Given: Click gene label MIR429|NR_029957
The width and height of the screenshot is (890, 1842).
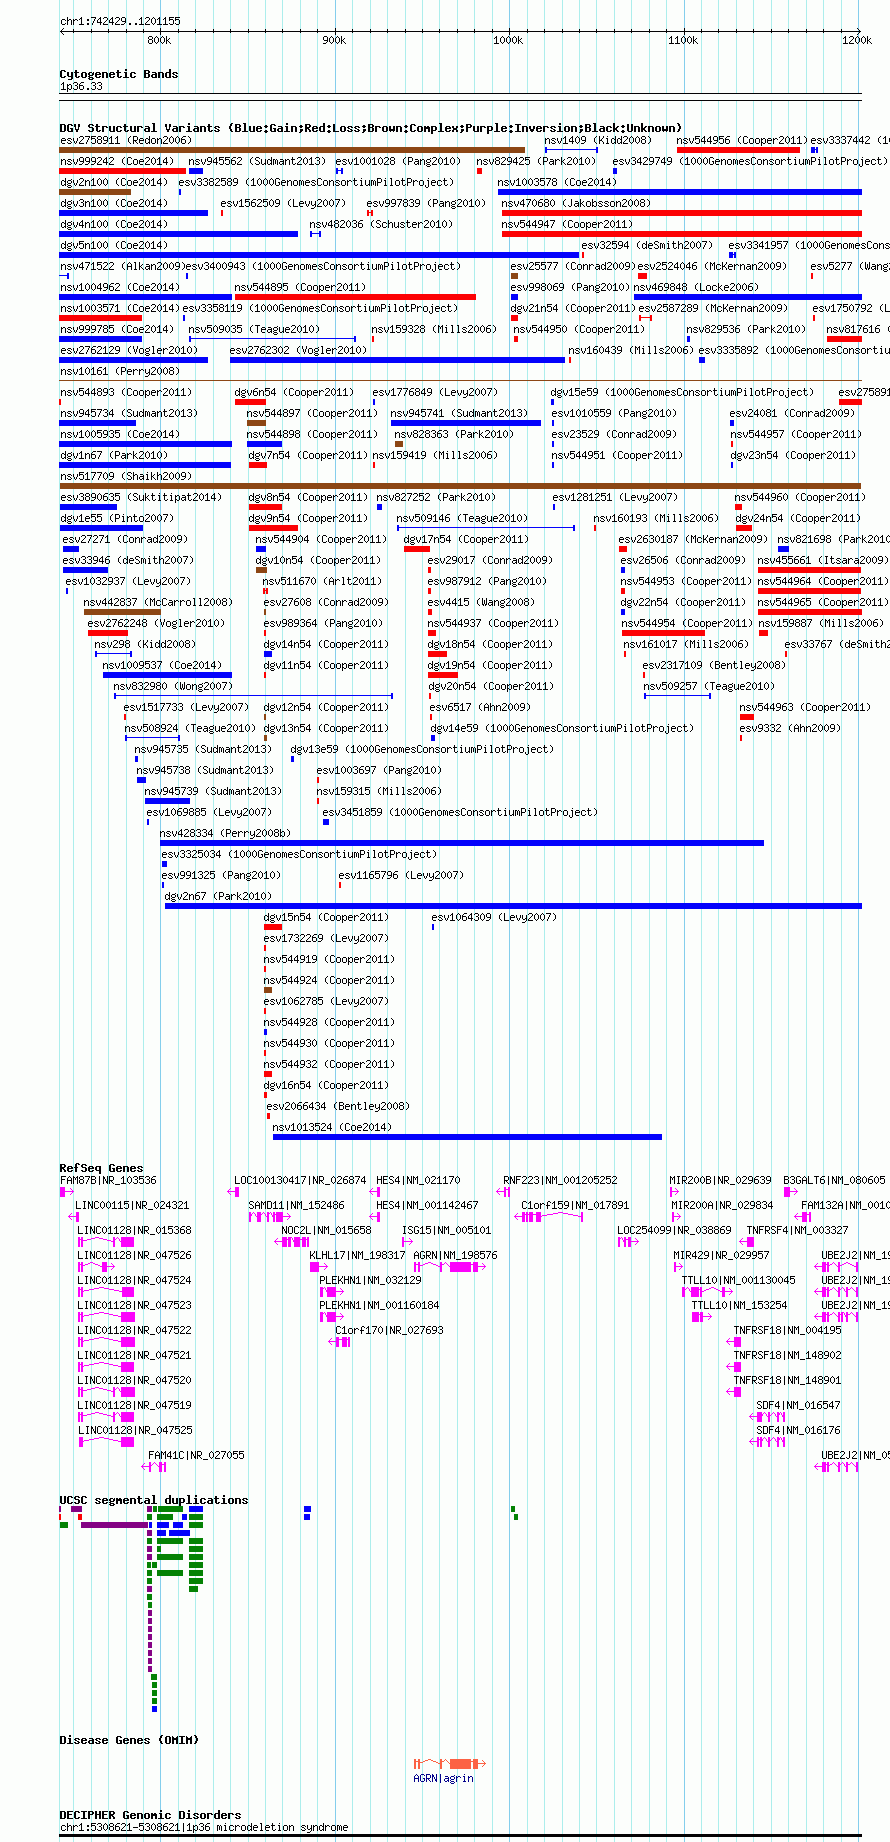Looking at the screenshot, I should (722, 1255).
